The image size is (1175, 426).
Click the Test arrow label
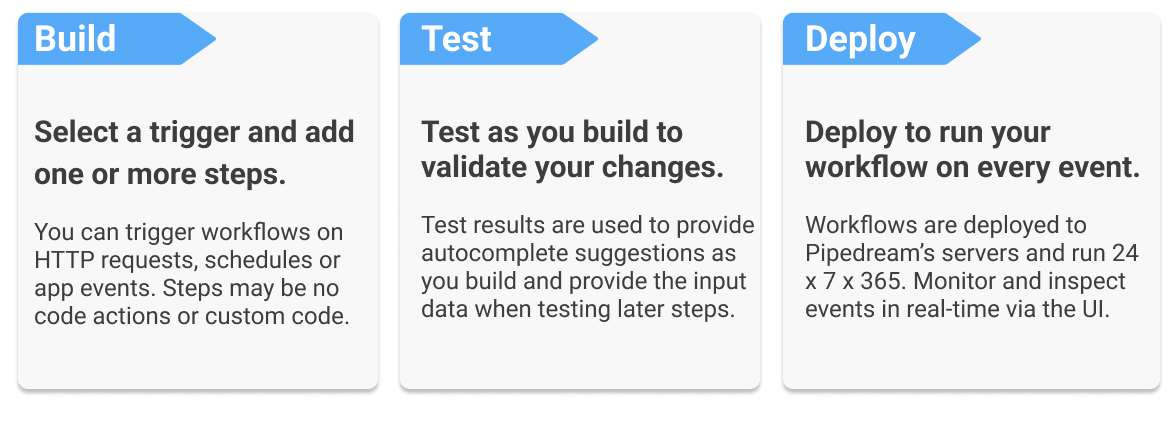(x=456, y=39)
